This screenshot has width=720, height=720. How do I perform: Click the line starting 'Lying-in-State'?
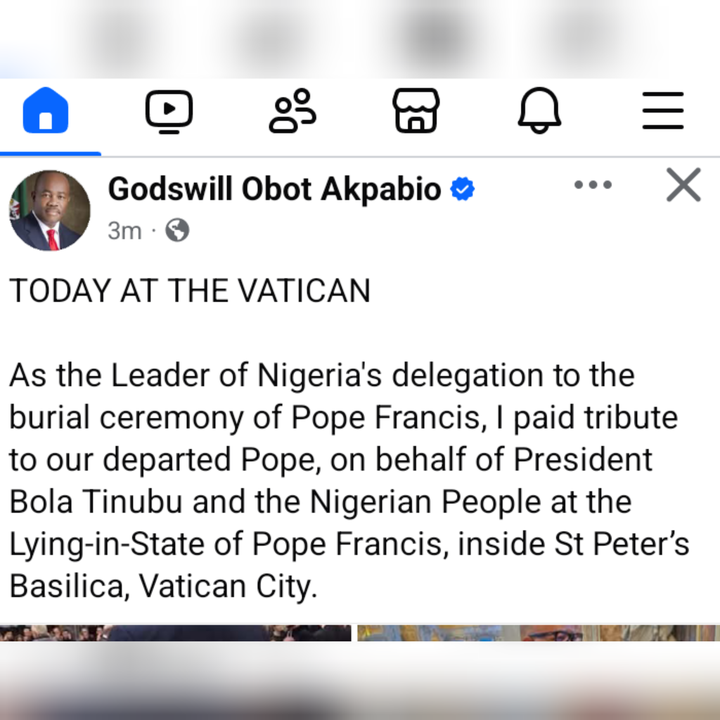point(349,545)
